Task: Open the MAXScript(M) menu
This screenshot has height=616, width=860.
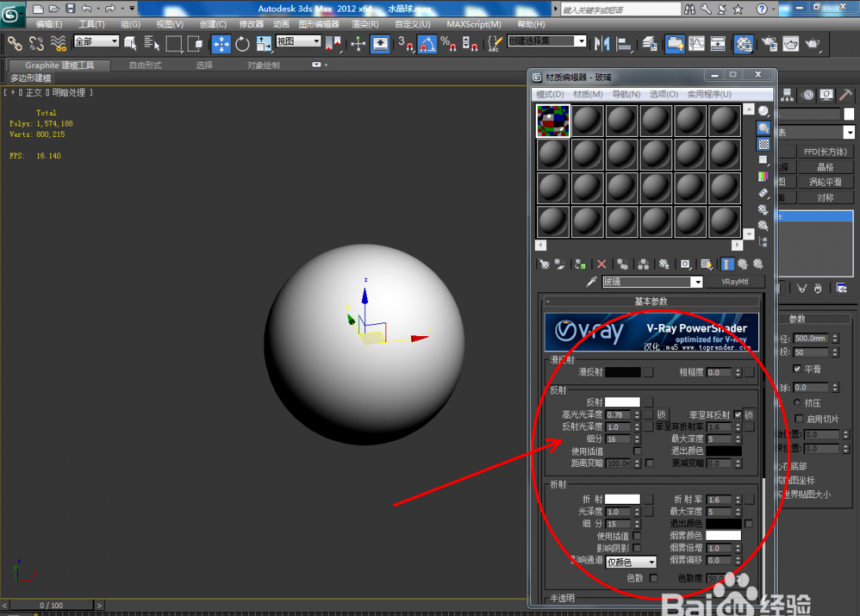Action: click(474, 24)
